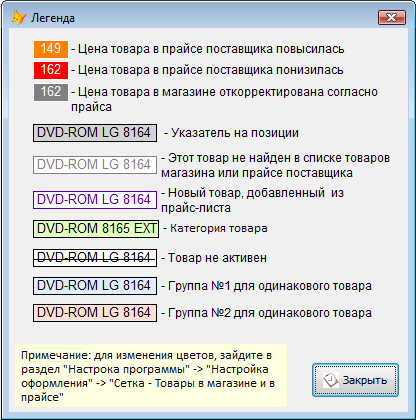Image resolution: width=416 pixels, height=420 pixels.
Task: Click the 'Указатель на позиции' label
Action: (231, 133)
